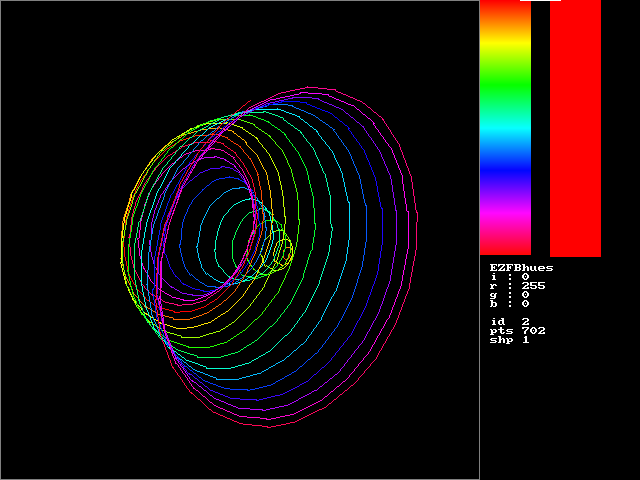Click the 'id 2' readout
The height and width of the screenshot is (480, 640).
tap(509, 322)
